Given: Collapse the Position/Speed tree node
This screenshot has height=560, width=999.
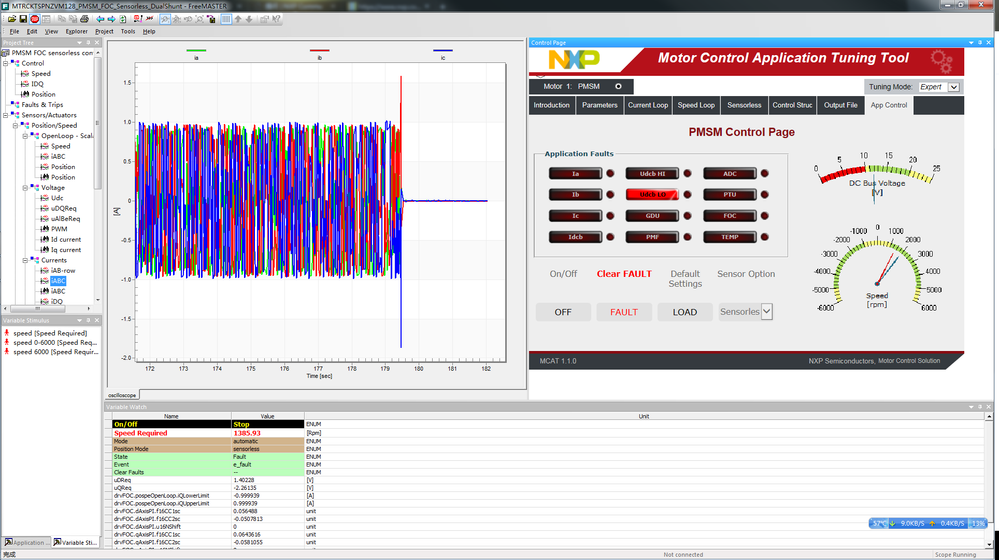Looking at the screenshot, I should pos(16,126).
